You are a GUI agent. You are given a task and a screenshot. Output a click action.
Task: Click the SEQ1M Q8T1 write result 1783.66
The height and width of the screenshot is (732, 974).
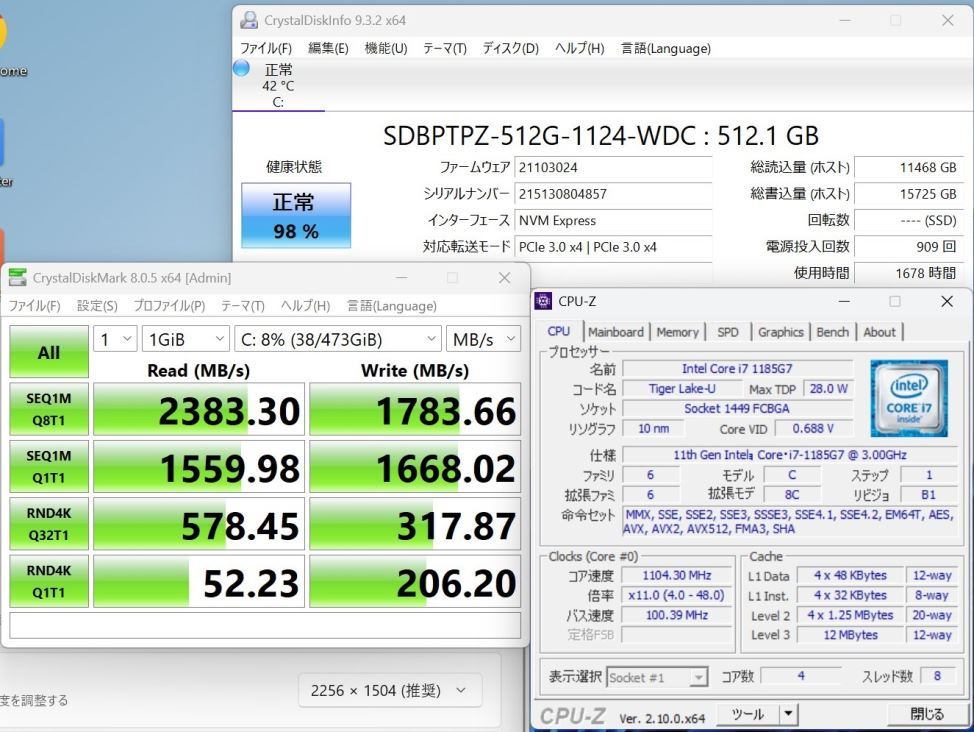tap(415, 409)
